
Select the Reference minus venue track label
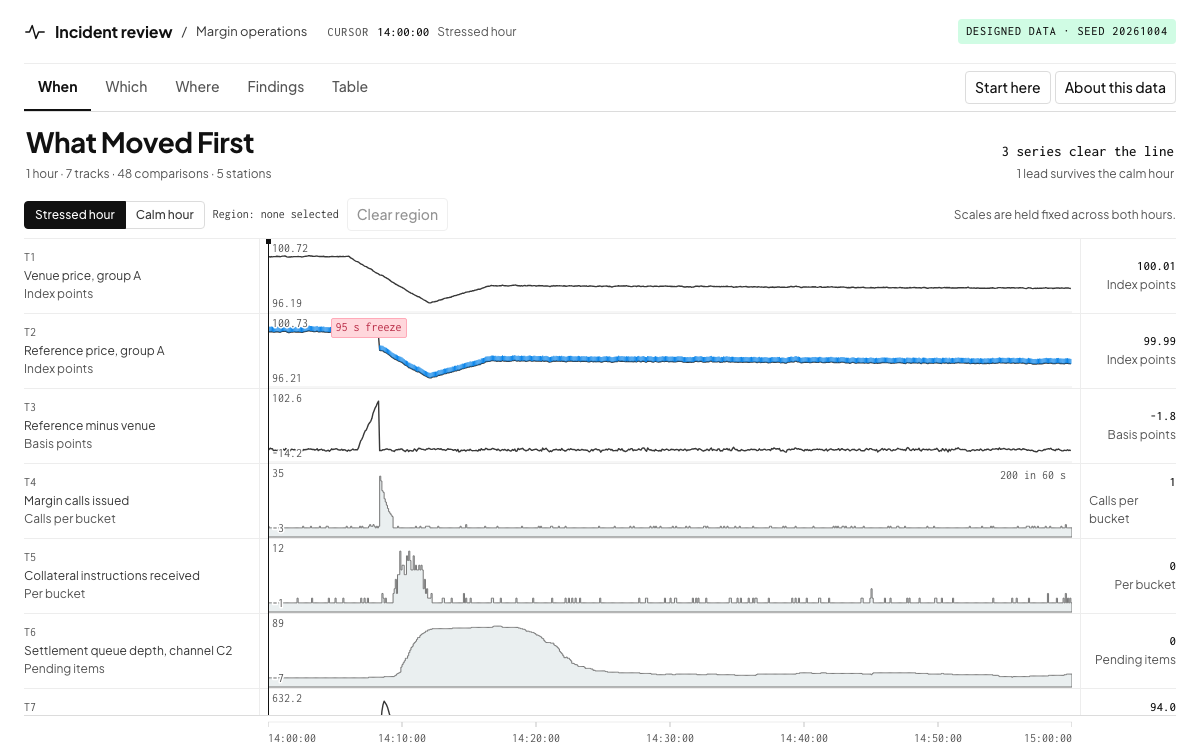90,425
